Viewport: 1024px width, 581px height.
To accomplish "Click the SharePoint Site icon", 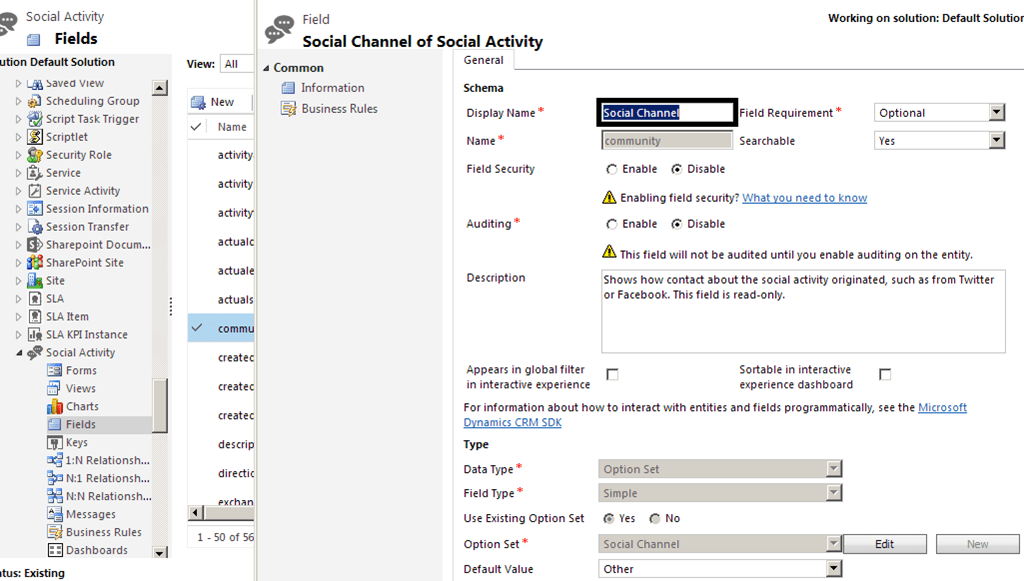I will pyautogui.click(x=35, y=262).
